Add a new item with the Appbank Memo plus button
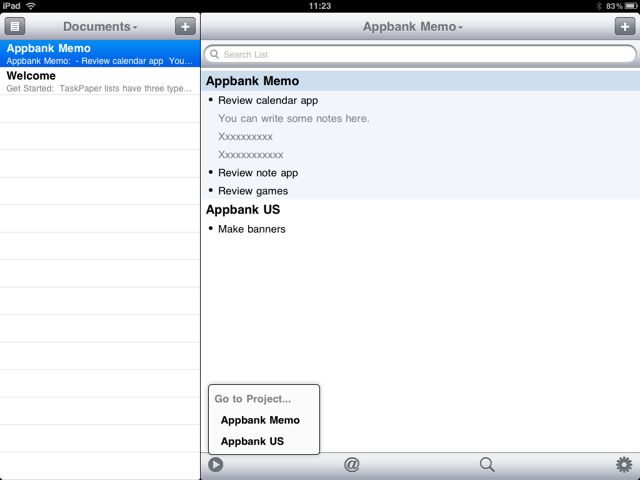Screen dimensions: 640x480 coord(625,27)
